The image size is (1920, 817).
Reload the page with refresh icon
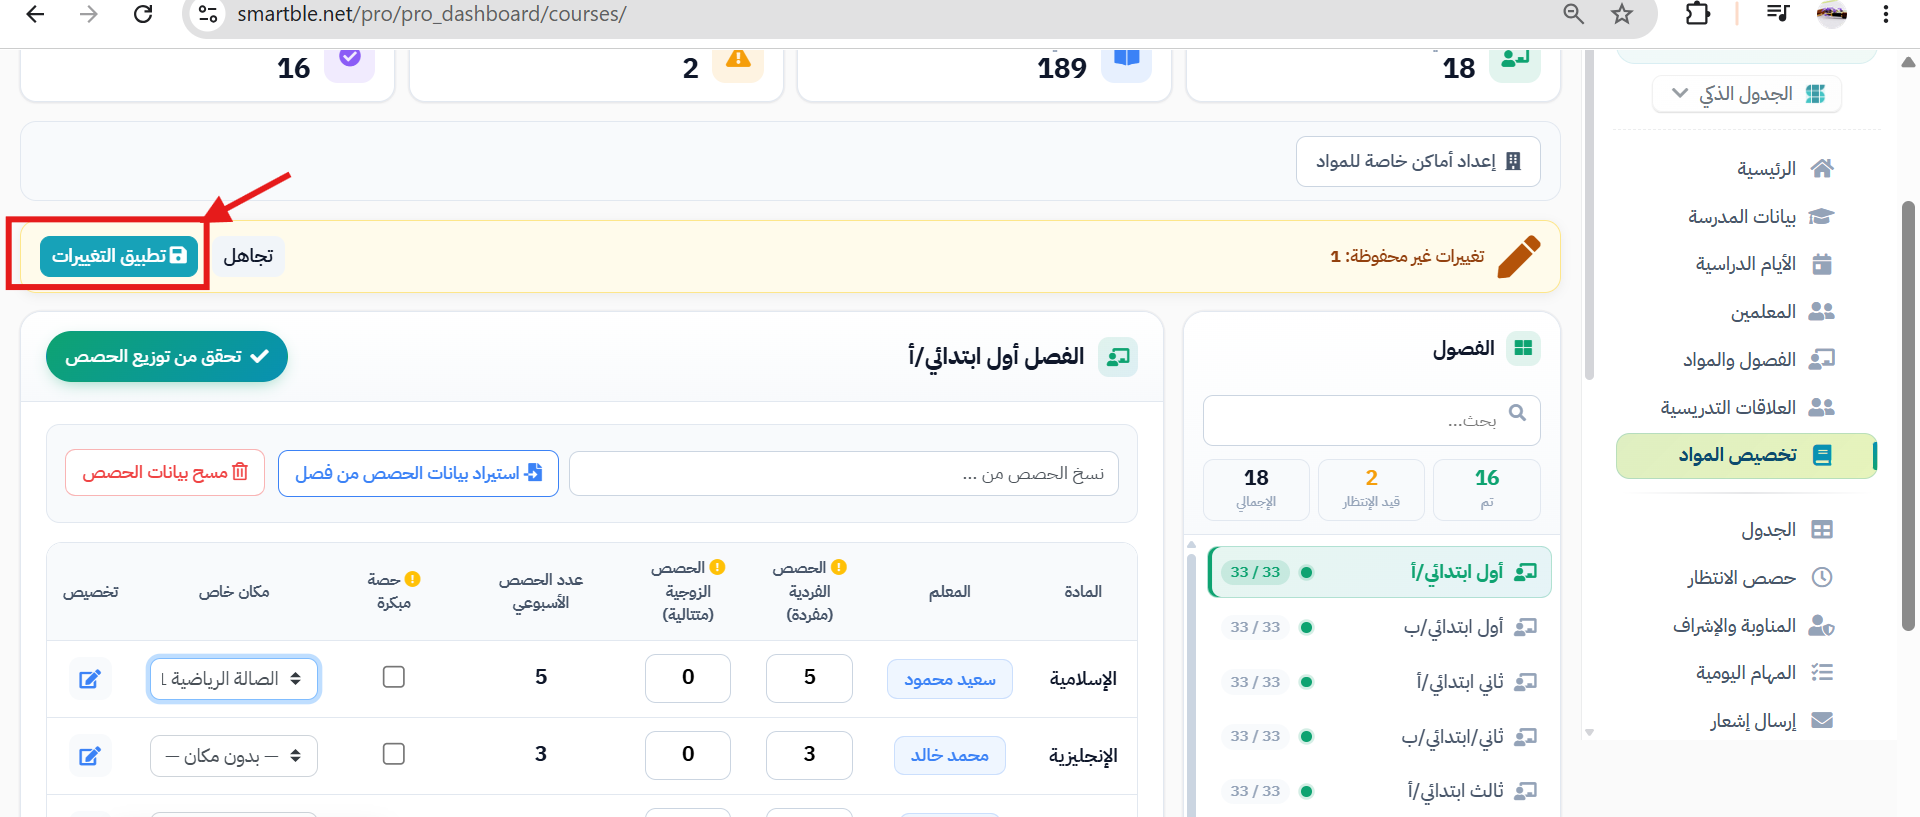coord(143,14)
